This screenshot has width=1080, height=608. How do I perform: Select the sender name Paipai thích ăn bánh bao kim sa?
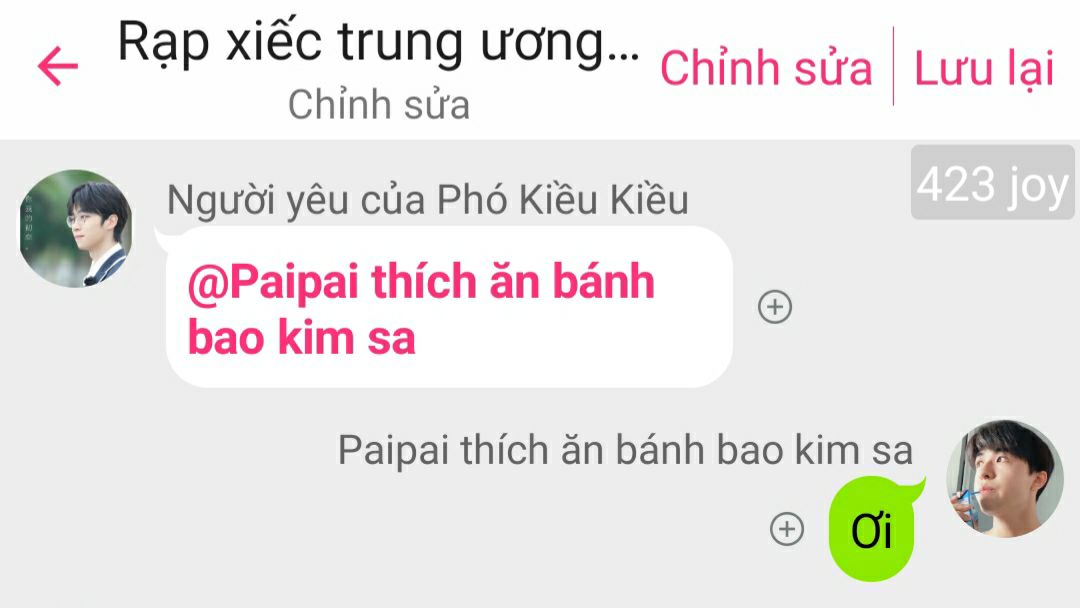625,450
